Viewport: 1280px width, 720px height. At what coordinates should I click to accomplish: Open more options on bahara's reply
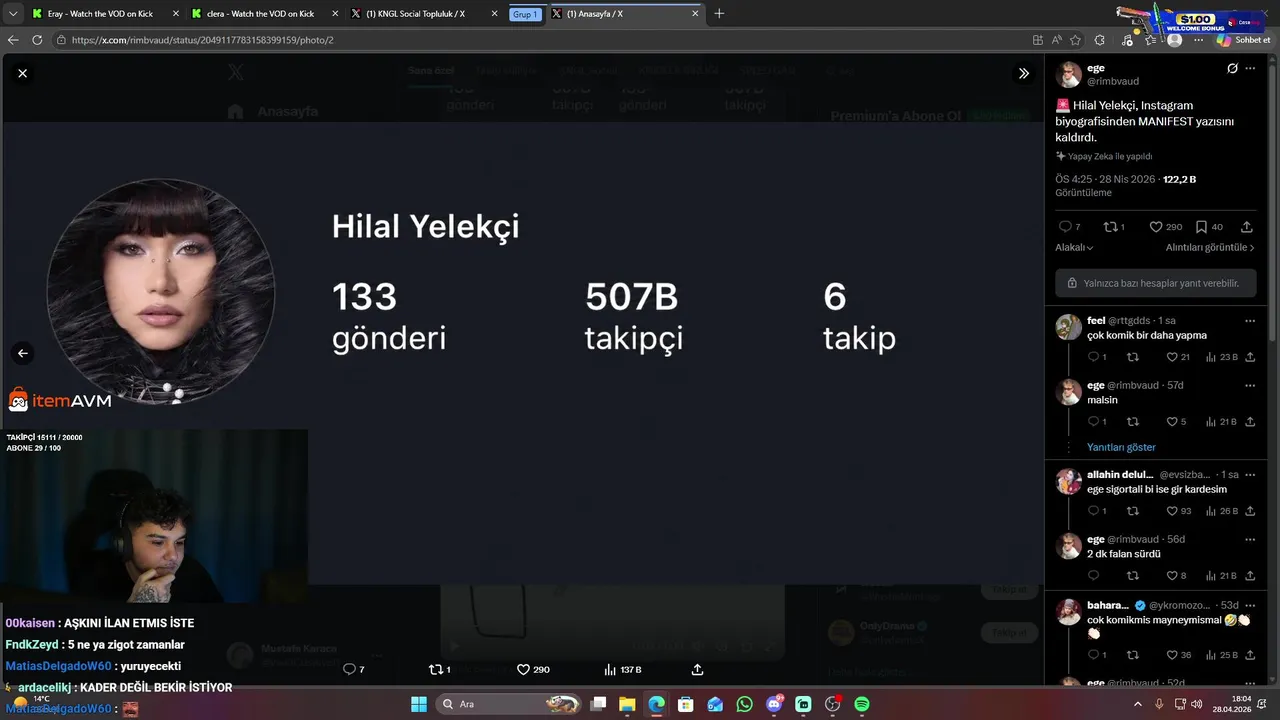pos(1250,605)
